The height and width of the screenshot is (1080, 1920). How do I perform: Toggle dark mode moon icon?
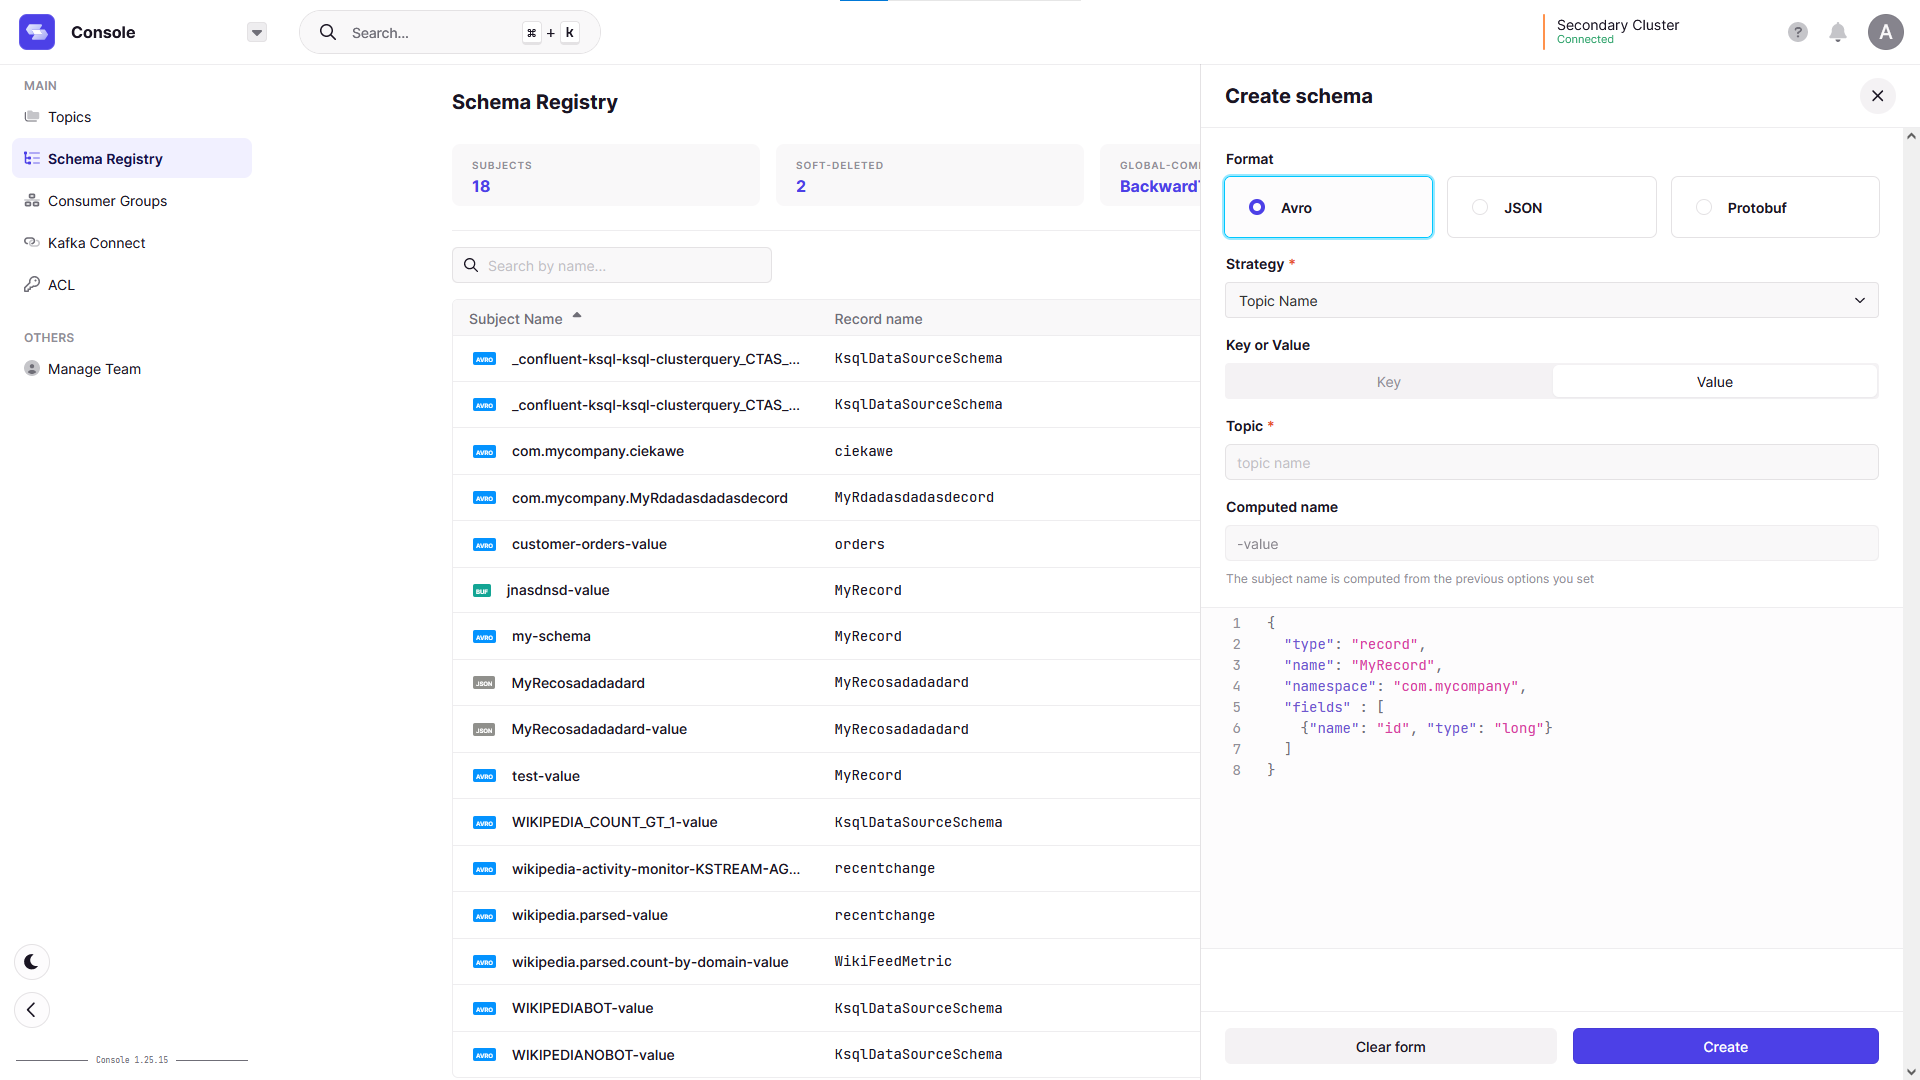coord(32,962)
